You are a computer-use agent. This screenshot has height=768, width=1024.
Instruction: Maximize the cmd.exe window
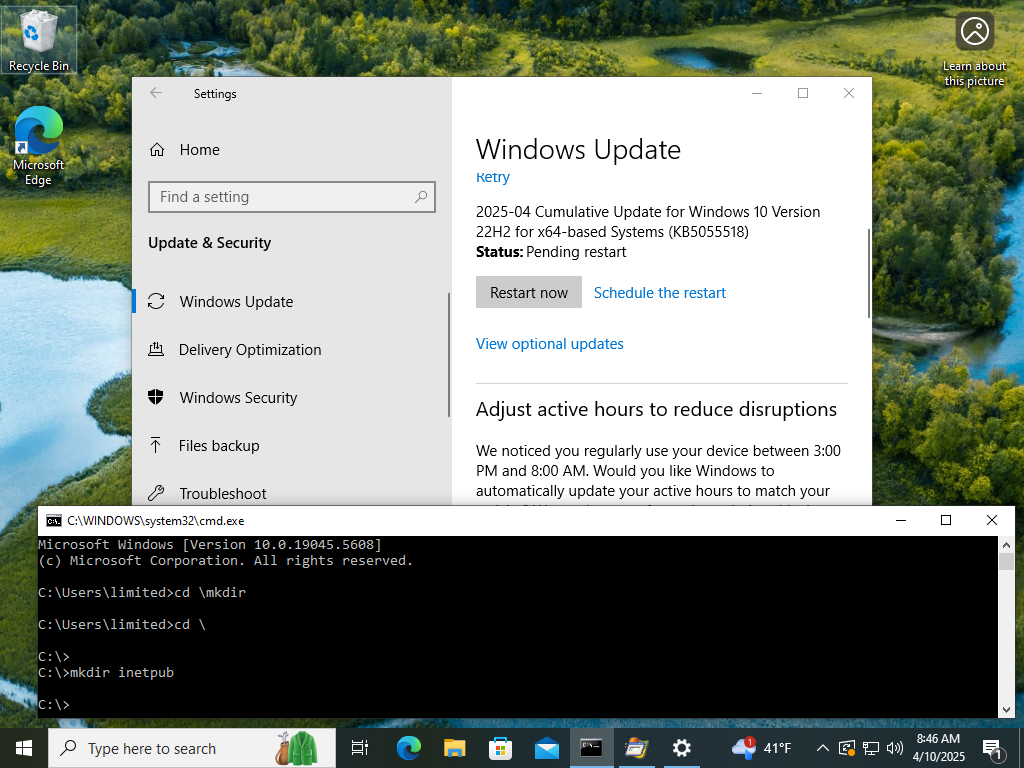pos(946,520)
